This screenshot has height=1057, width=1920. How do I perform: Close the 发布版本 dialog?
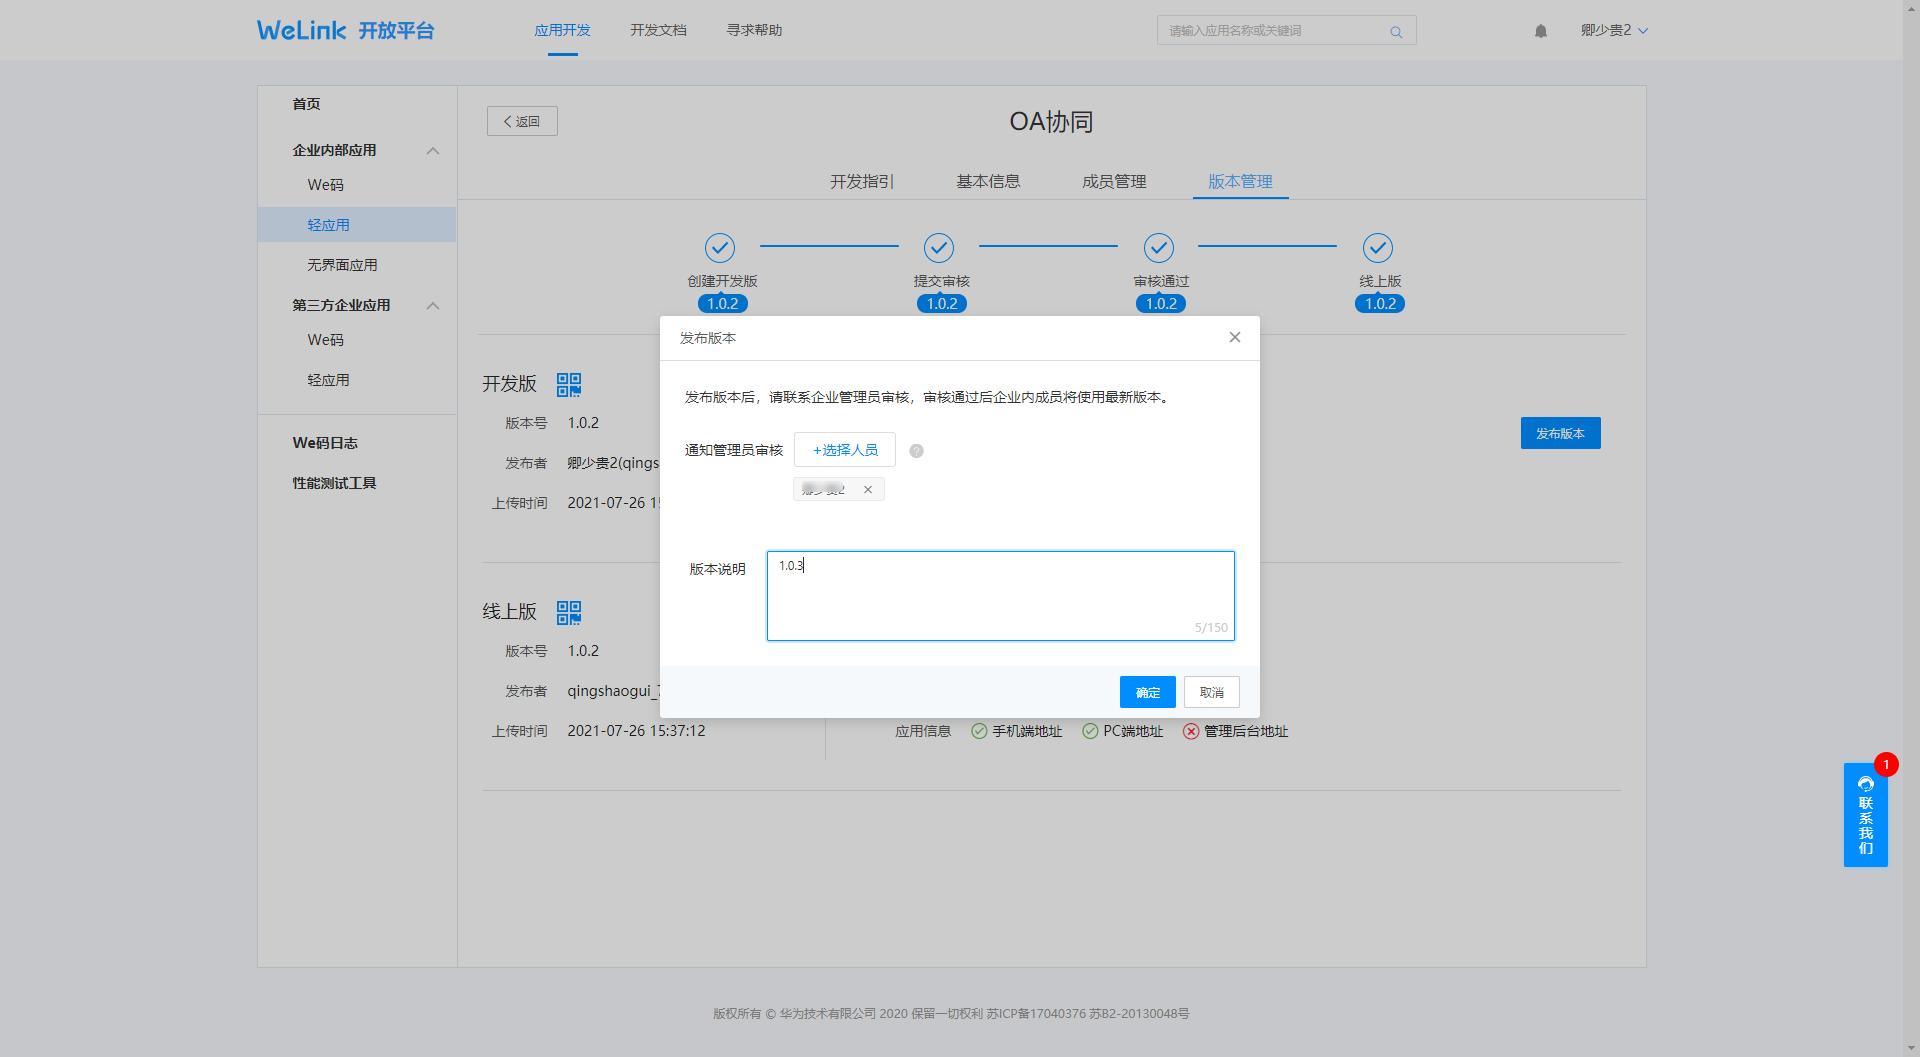coord(1235,337)
